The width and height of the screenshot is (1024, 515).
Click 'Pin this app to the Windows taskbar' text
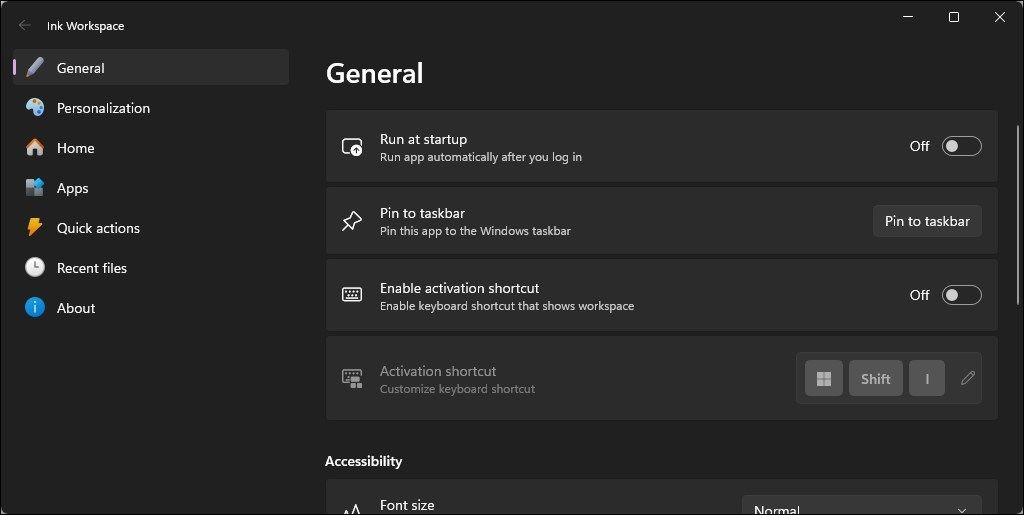(x=475, y=231)
